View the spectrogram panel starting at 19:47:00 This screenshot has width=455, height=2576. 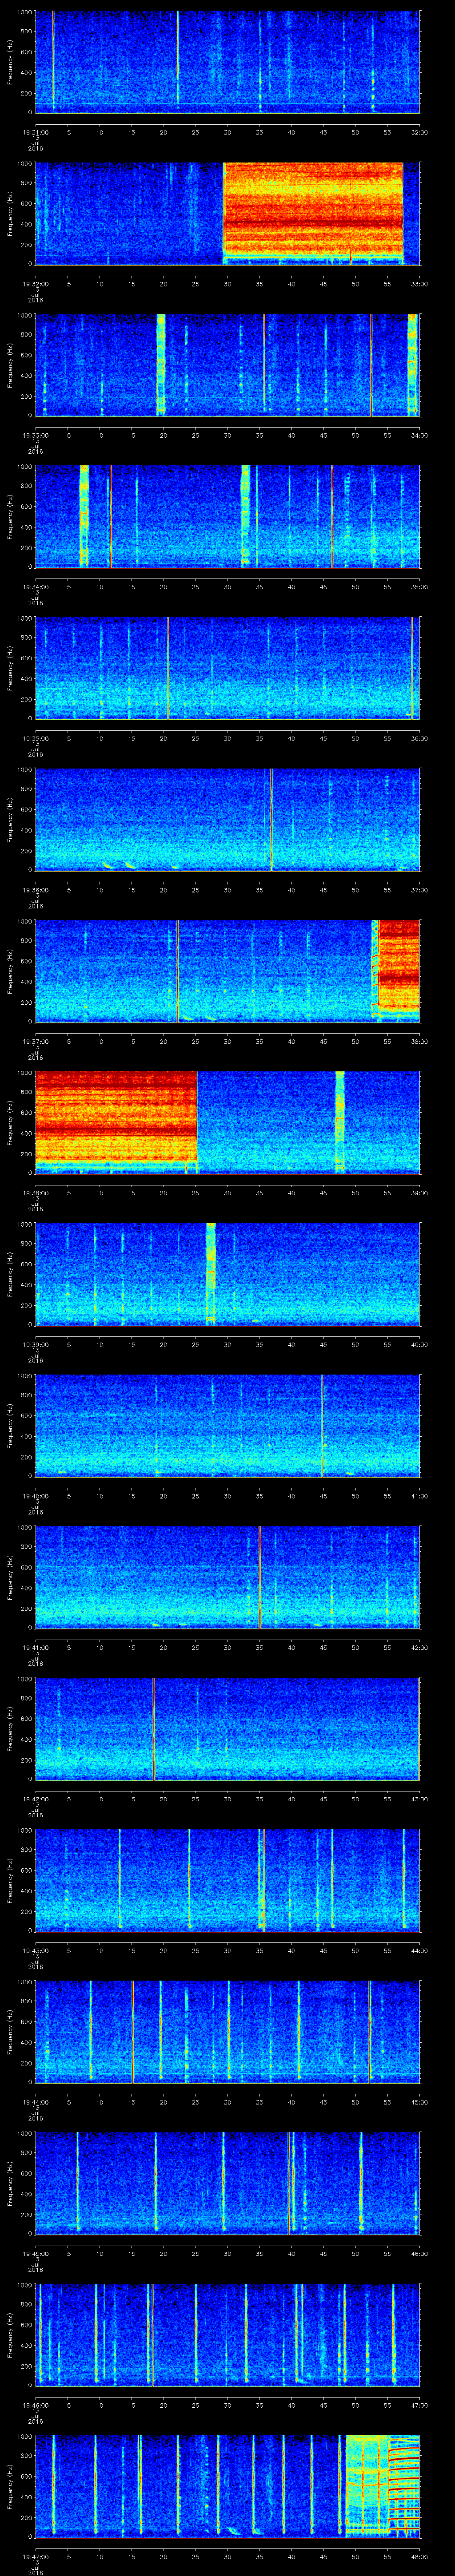point(227,2485)
